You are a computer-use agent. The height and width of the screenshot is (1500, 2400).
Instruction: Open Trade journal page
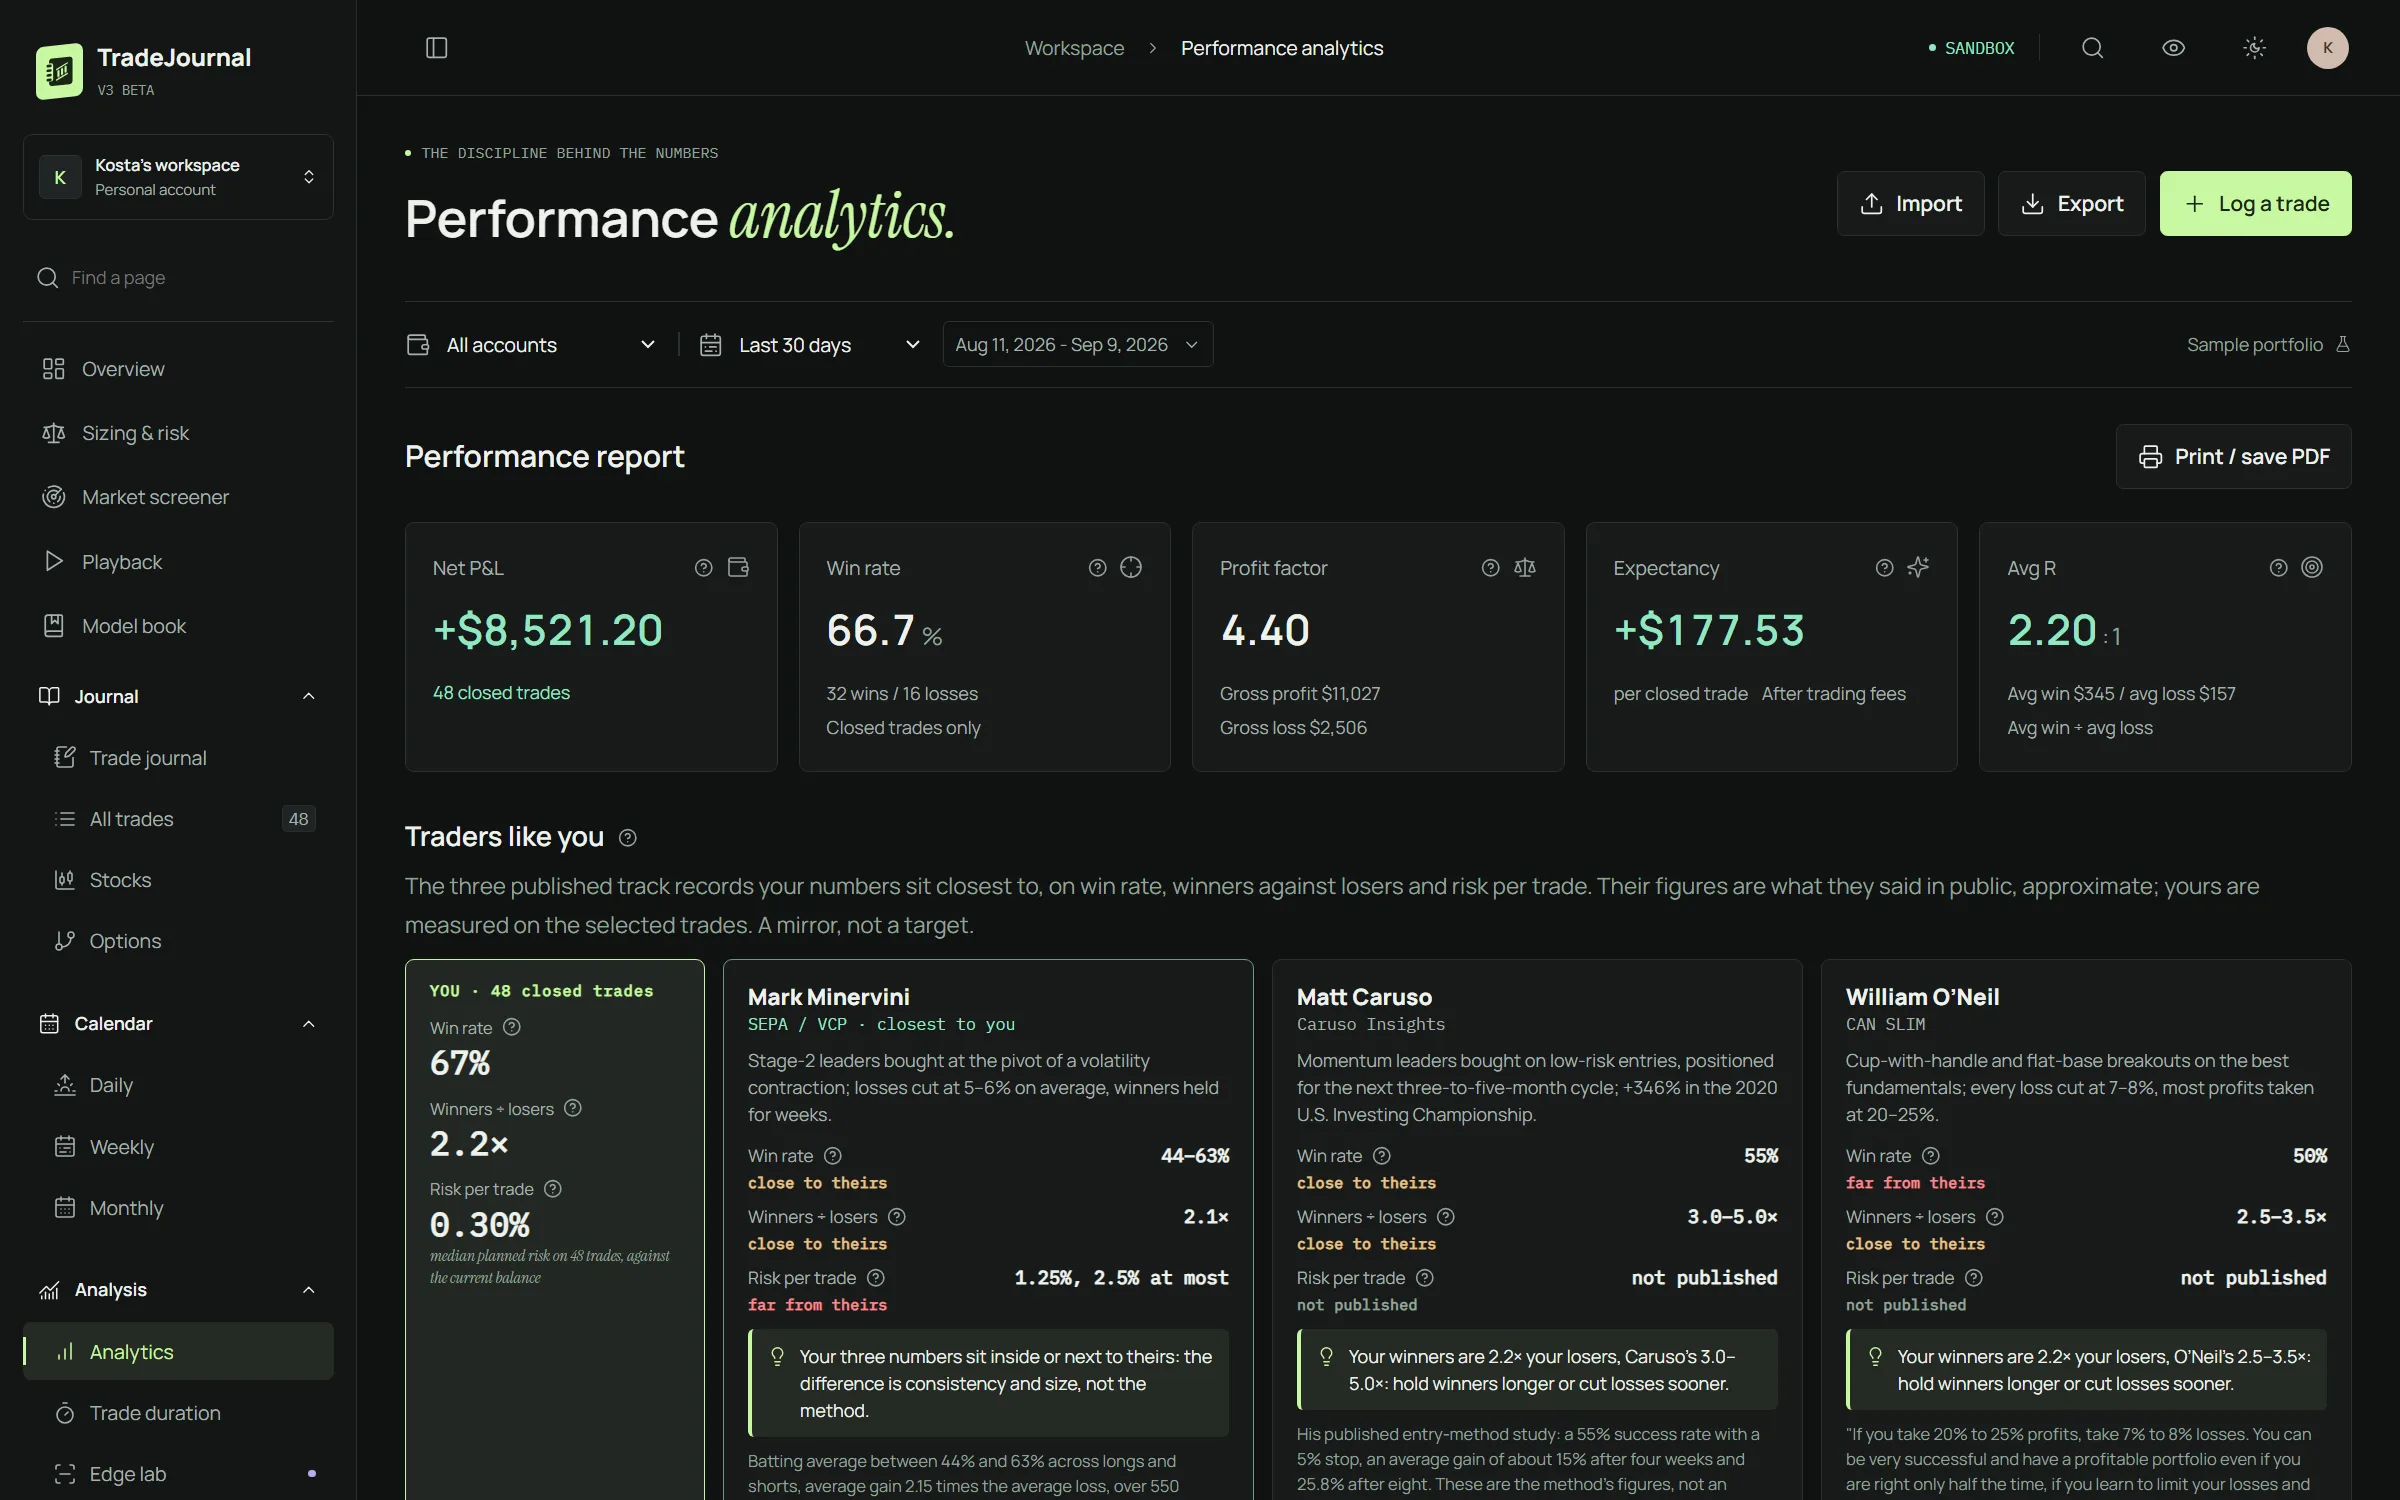pyautogui.click(x=178, y=758)
